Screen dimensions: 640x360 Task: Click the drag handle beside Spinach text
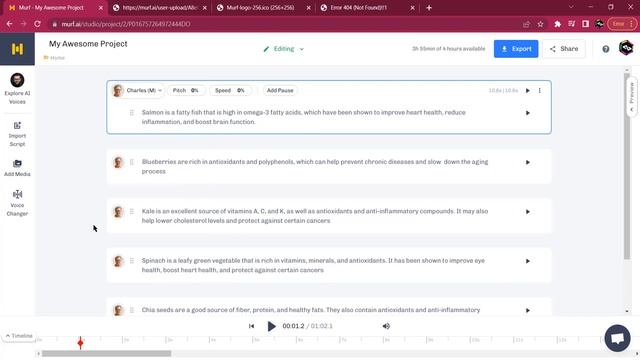coord(131,261)
